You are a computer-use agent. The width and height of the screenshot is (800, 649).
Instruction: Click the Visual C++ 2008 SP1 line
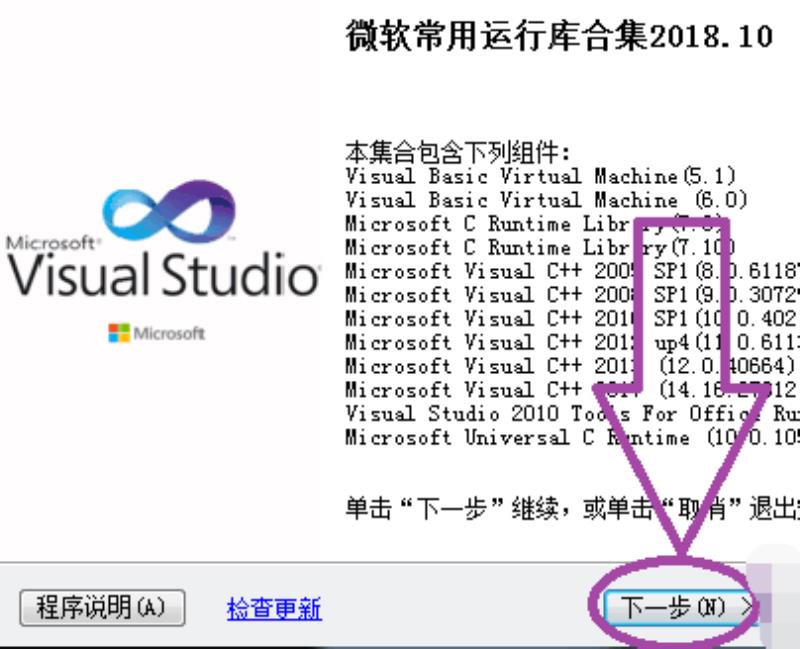[x=573, y=294]
